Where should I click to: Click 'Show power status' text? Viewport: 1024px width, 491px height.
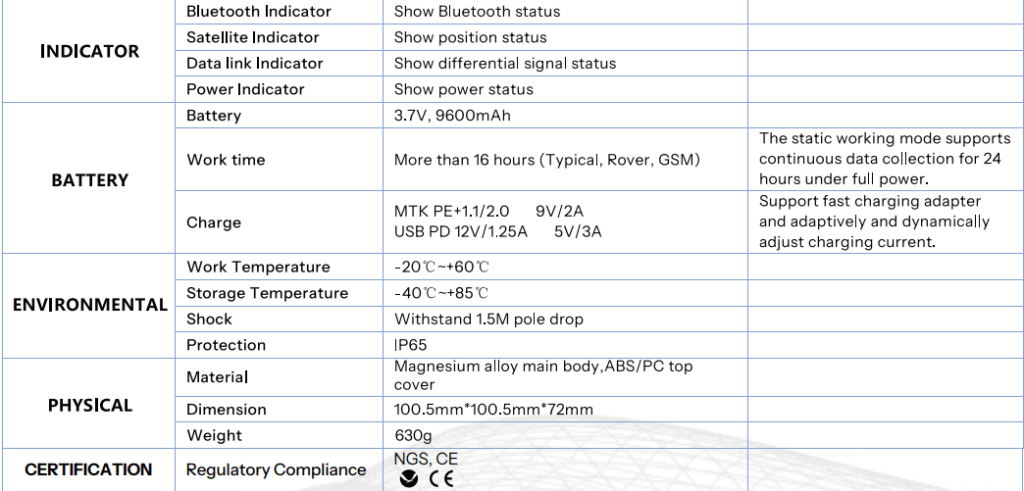point(464,89)
